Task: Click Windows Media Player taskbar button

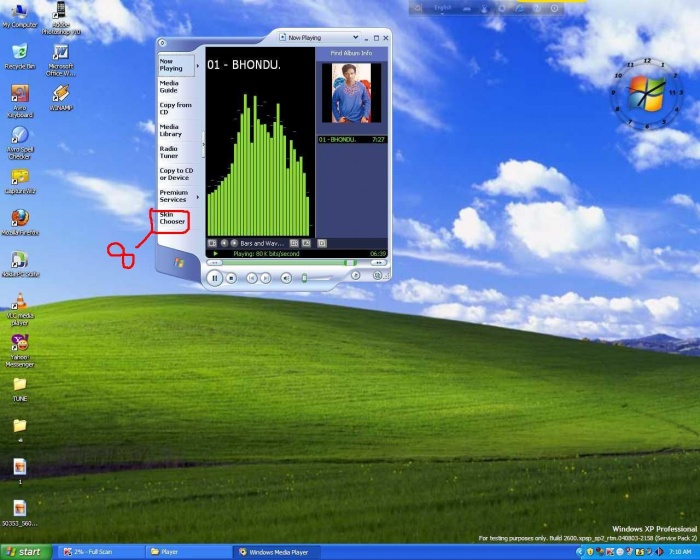Action: 277,552
